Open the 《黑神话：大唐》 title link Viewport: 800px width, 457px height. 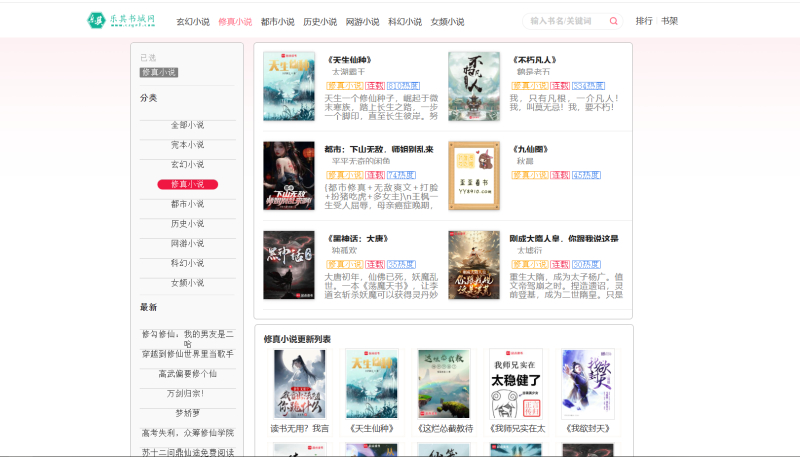(359, 238)
